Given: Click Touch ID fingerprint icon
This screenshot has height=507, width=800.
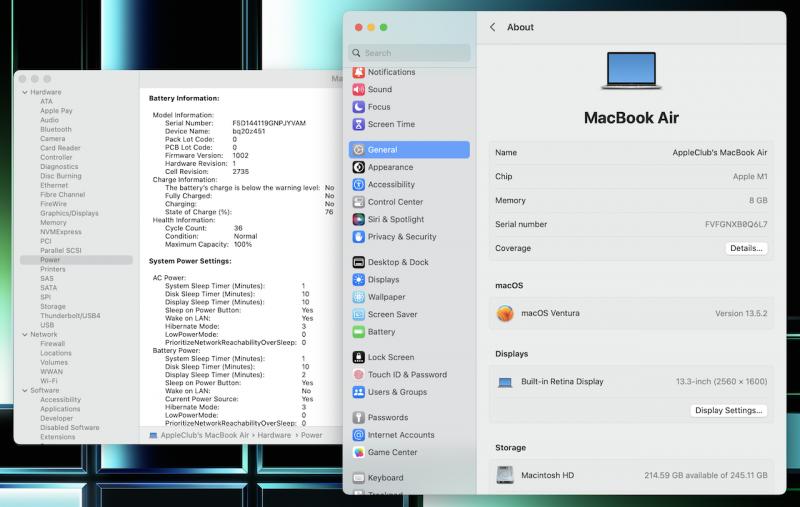Looking at the screenshot, I should tap(359, 374).
